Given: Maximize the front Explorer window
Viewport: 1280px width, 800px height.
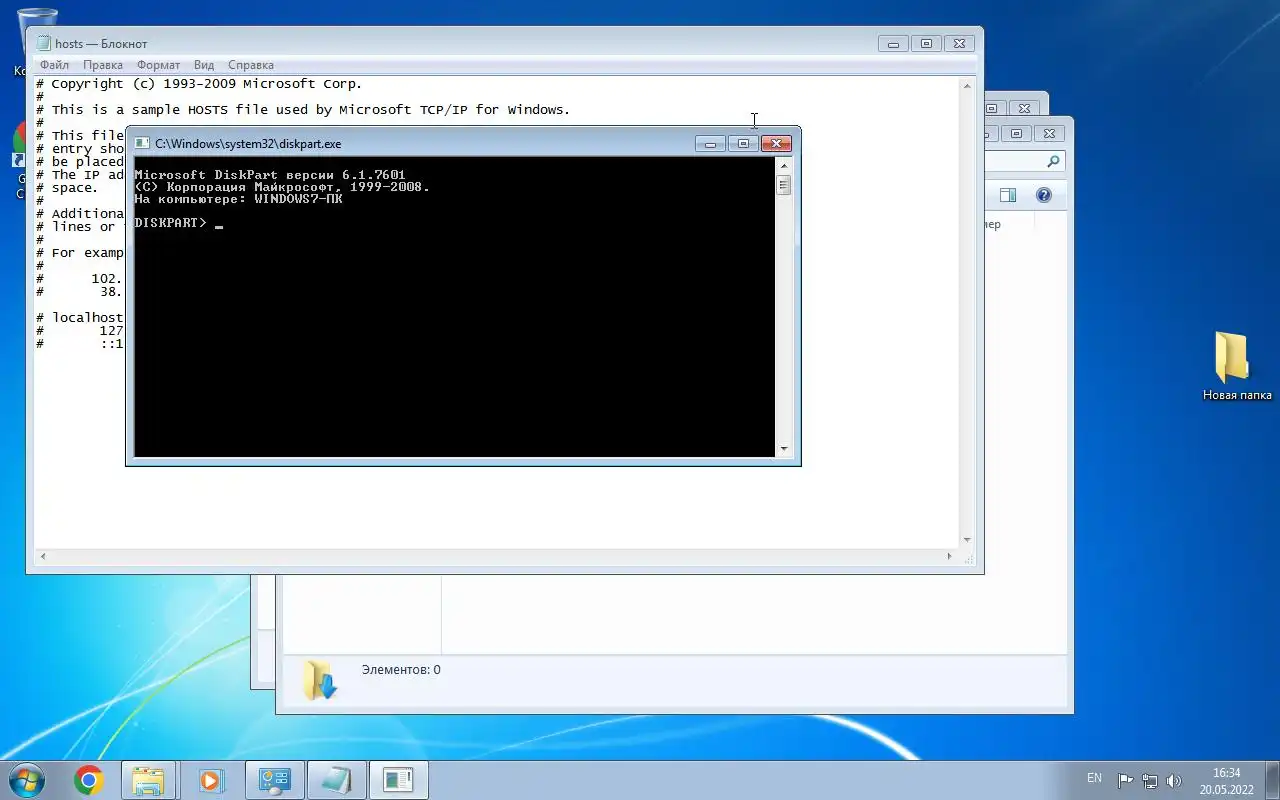Looking at the screenshot, I should [x=1016, y=133].
